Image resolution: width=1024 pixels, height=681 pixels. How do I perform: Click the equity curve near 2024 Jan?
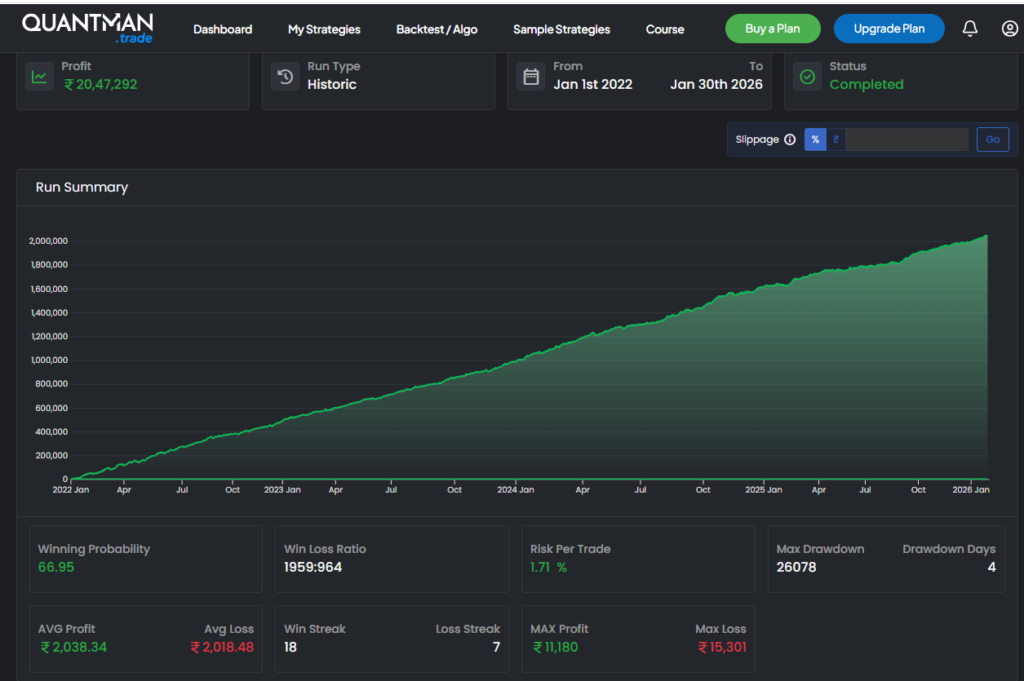tap(515, 359)
